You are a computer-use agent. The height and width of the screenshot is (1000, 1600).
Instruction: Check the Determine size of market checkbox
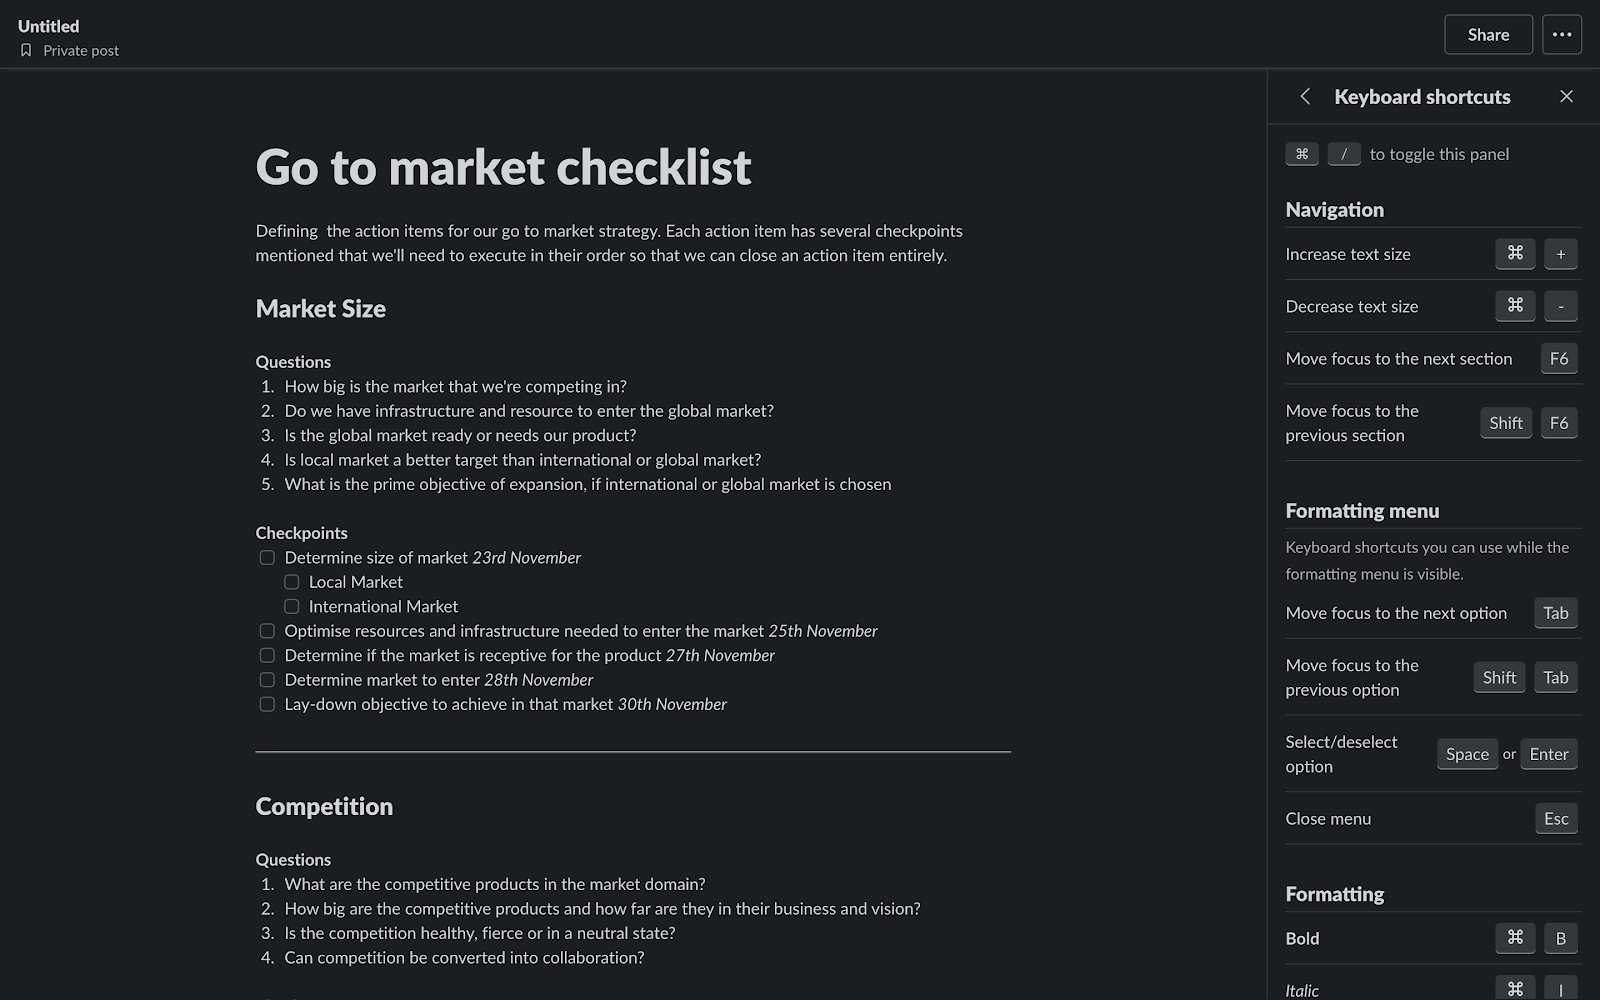(x=266, y=557)
